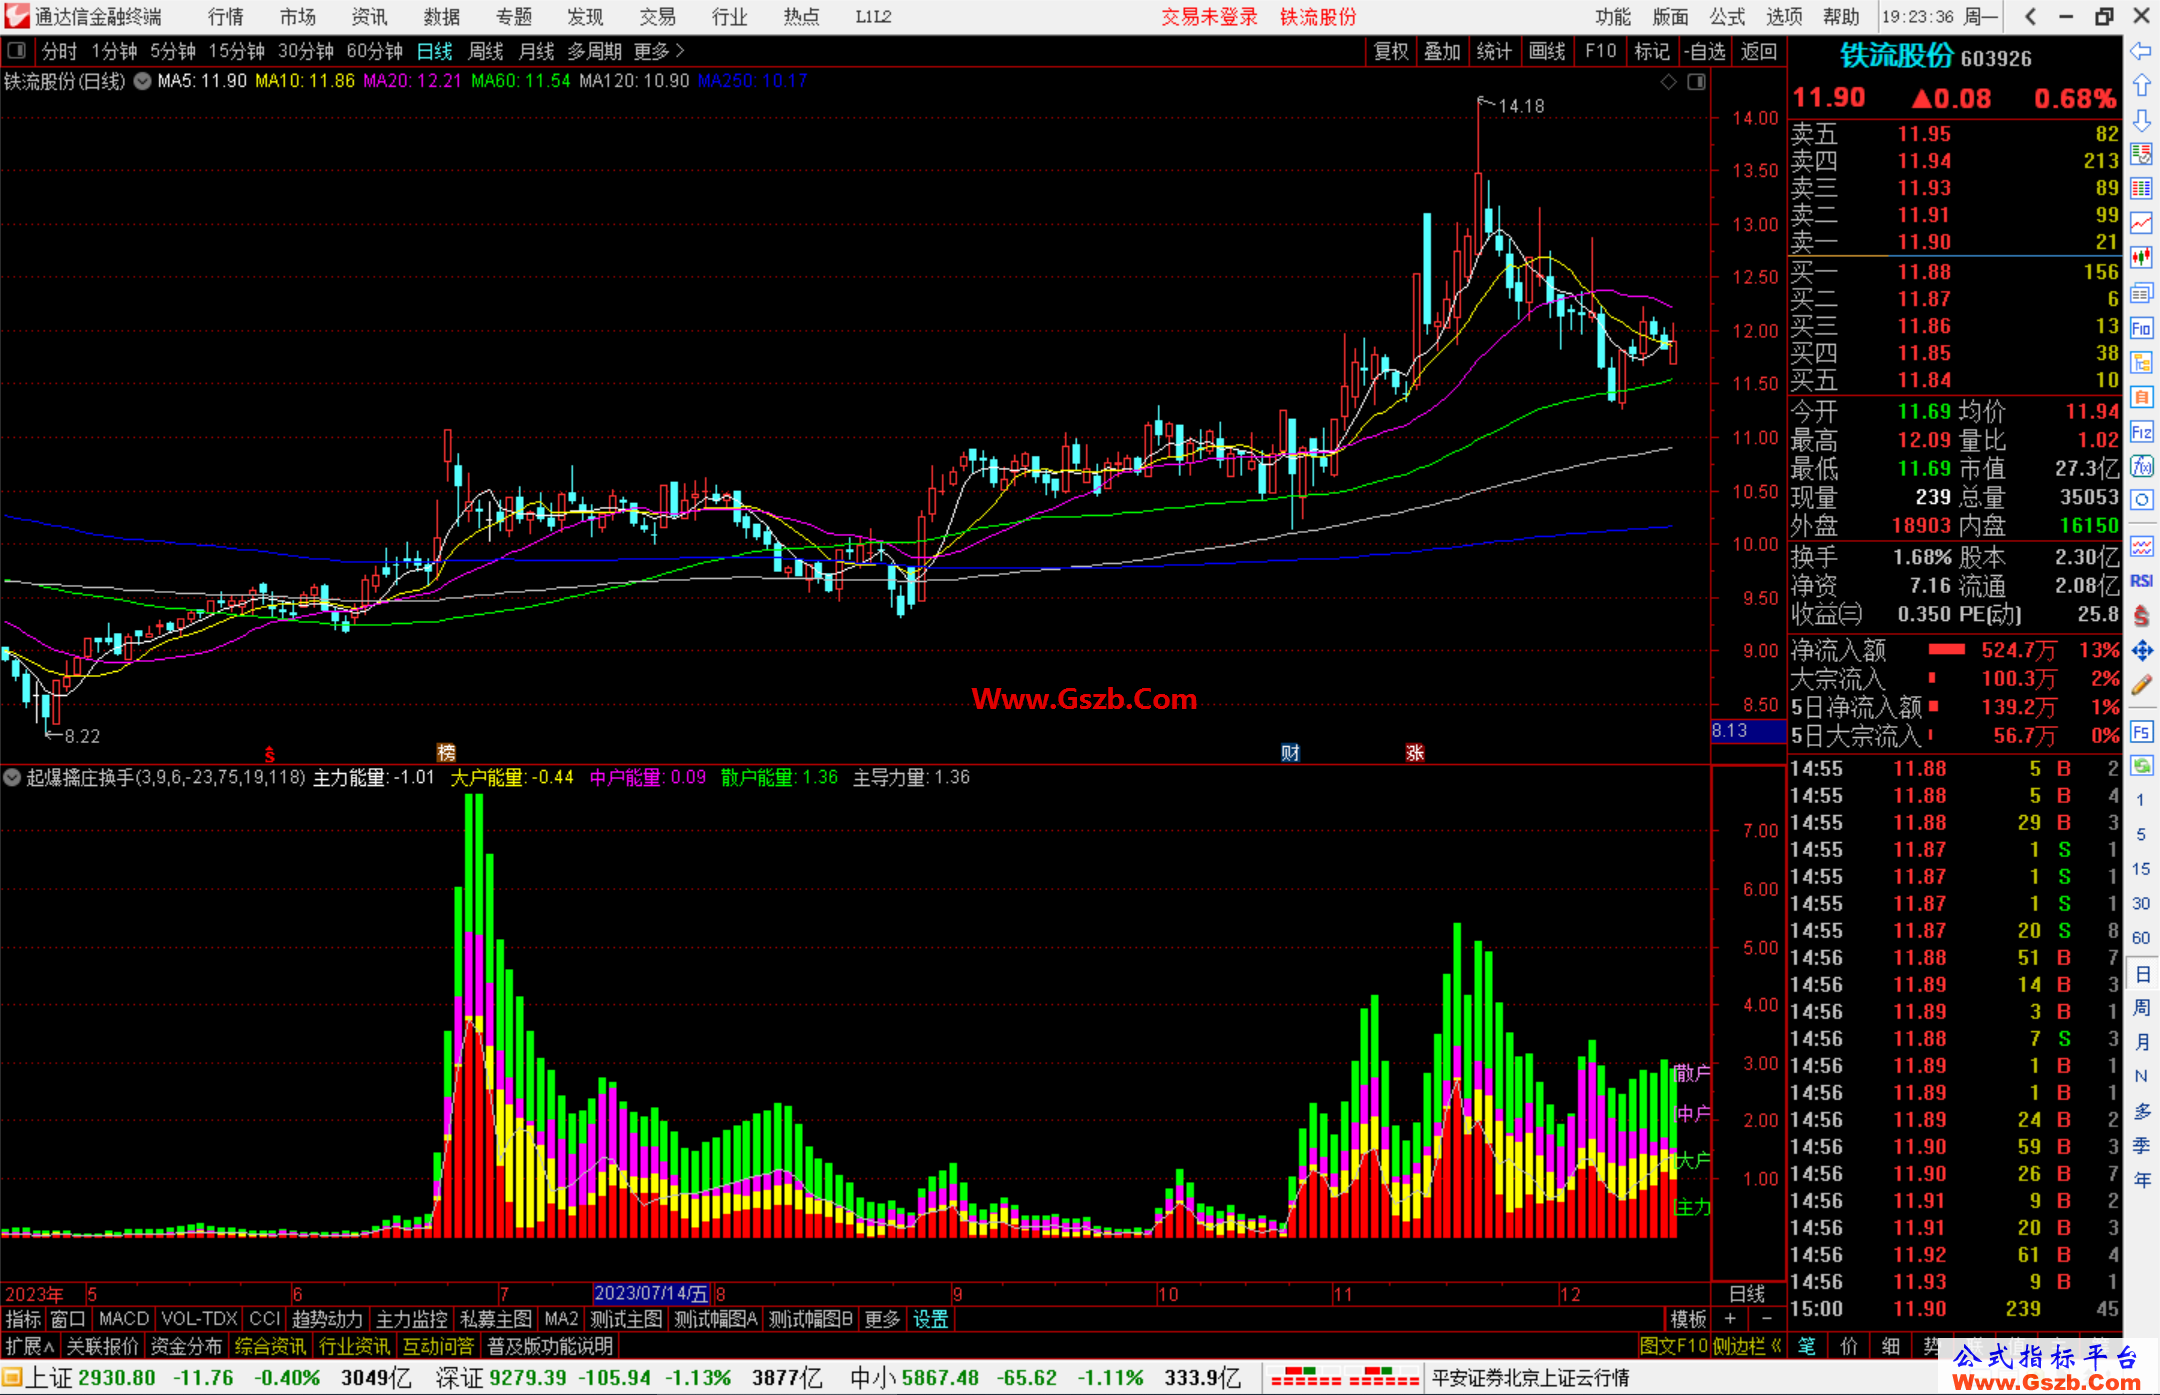Open the f(x) formula manager icon
Viewport: 2160px width, 1395px height.
tap(2141, 466)
